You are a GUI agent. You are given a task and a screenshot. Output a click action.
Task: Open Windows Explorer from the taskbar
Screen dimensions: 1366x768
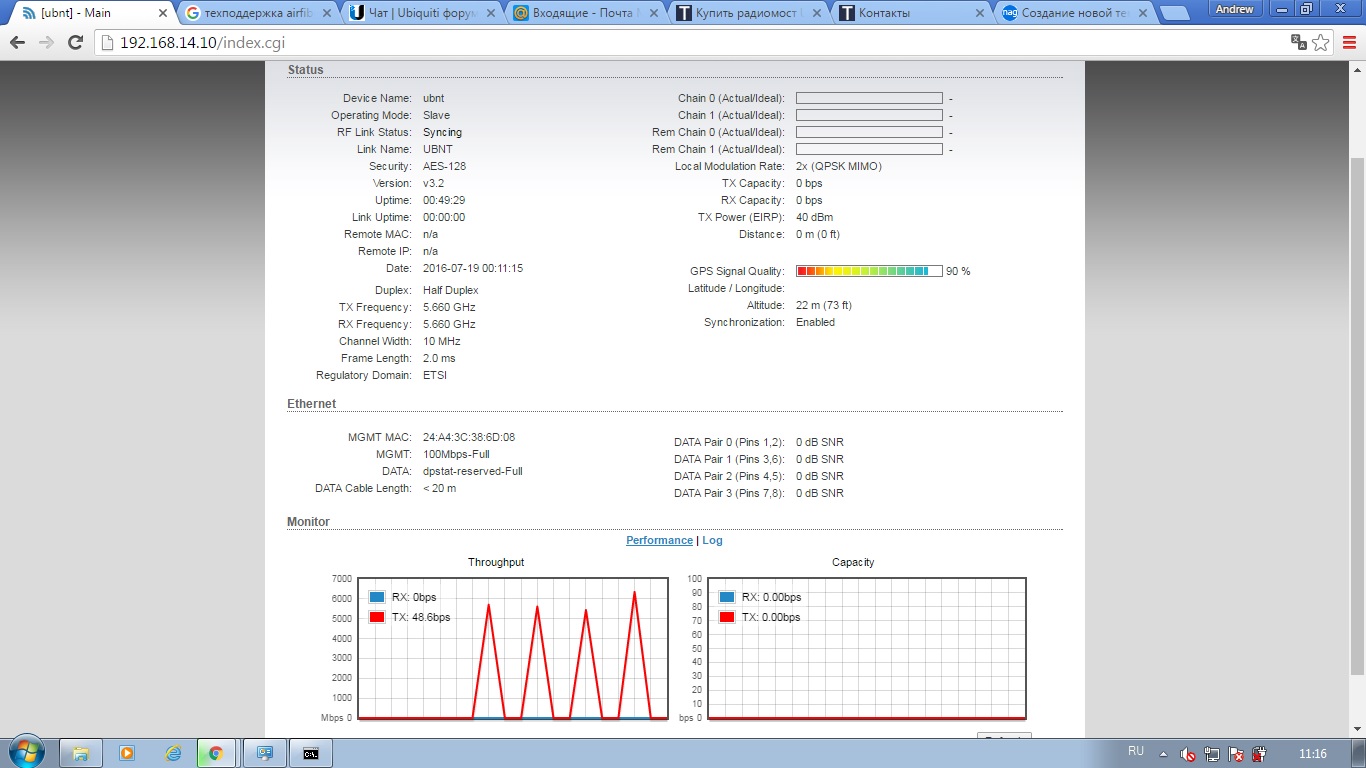82,753
